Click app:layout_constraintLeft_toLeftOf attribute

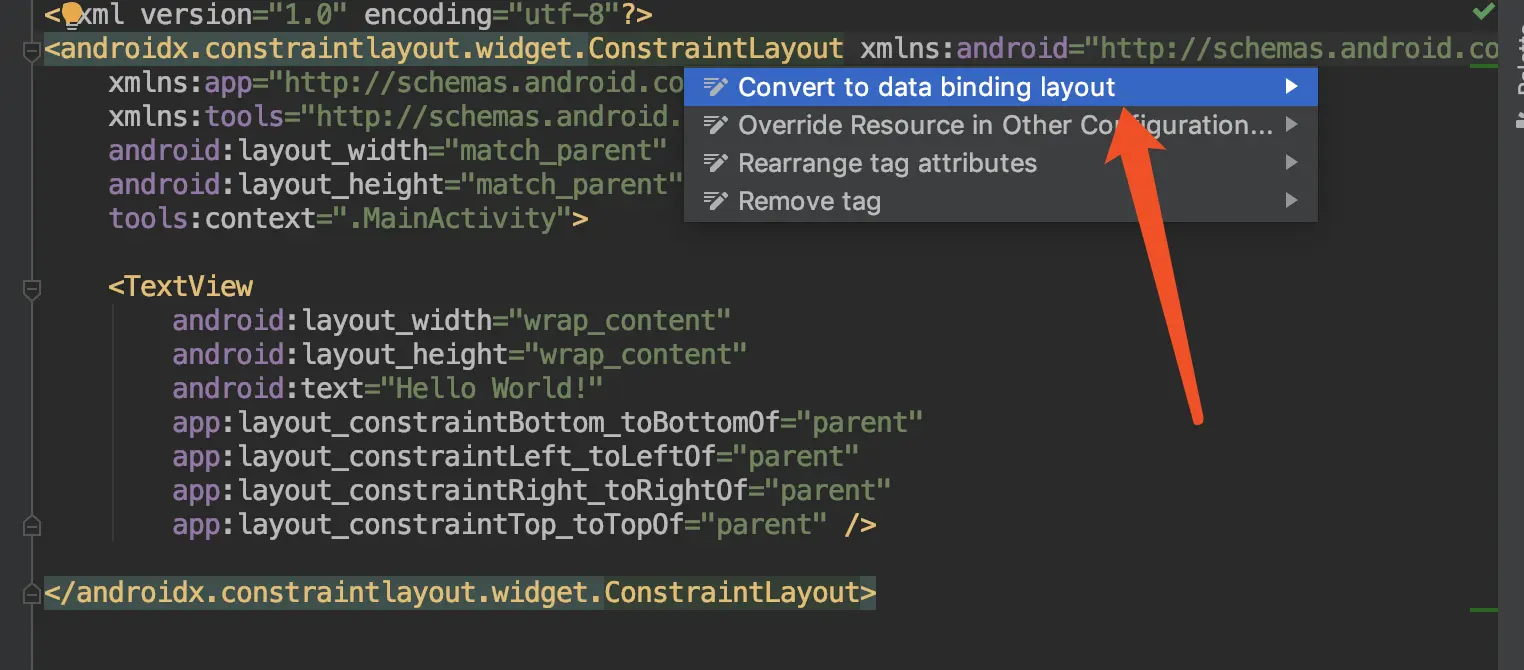pos(516,457)
